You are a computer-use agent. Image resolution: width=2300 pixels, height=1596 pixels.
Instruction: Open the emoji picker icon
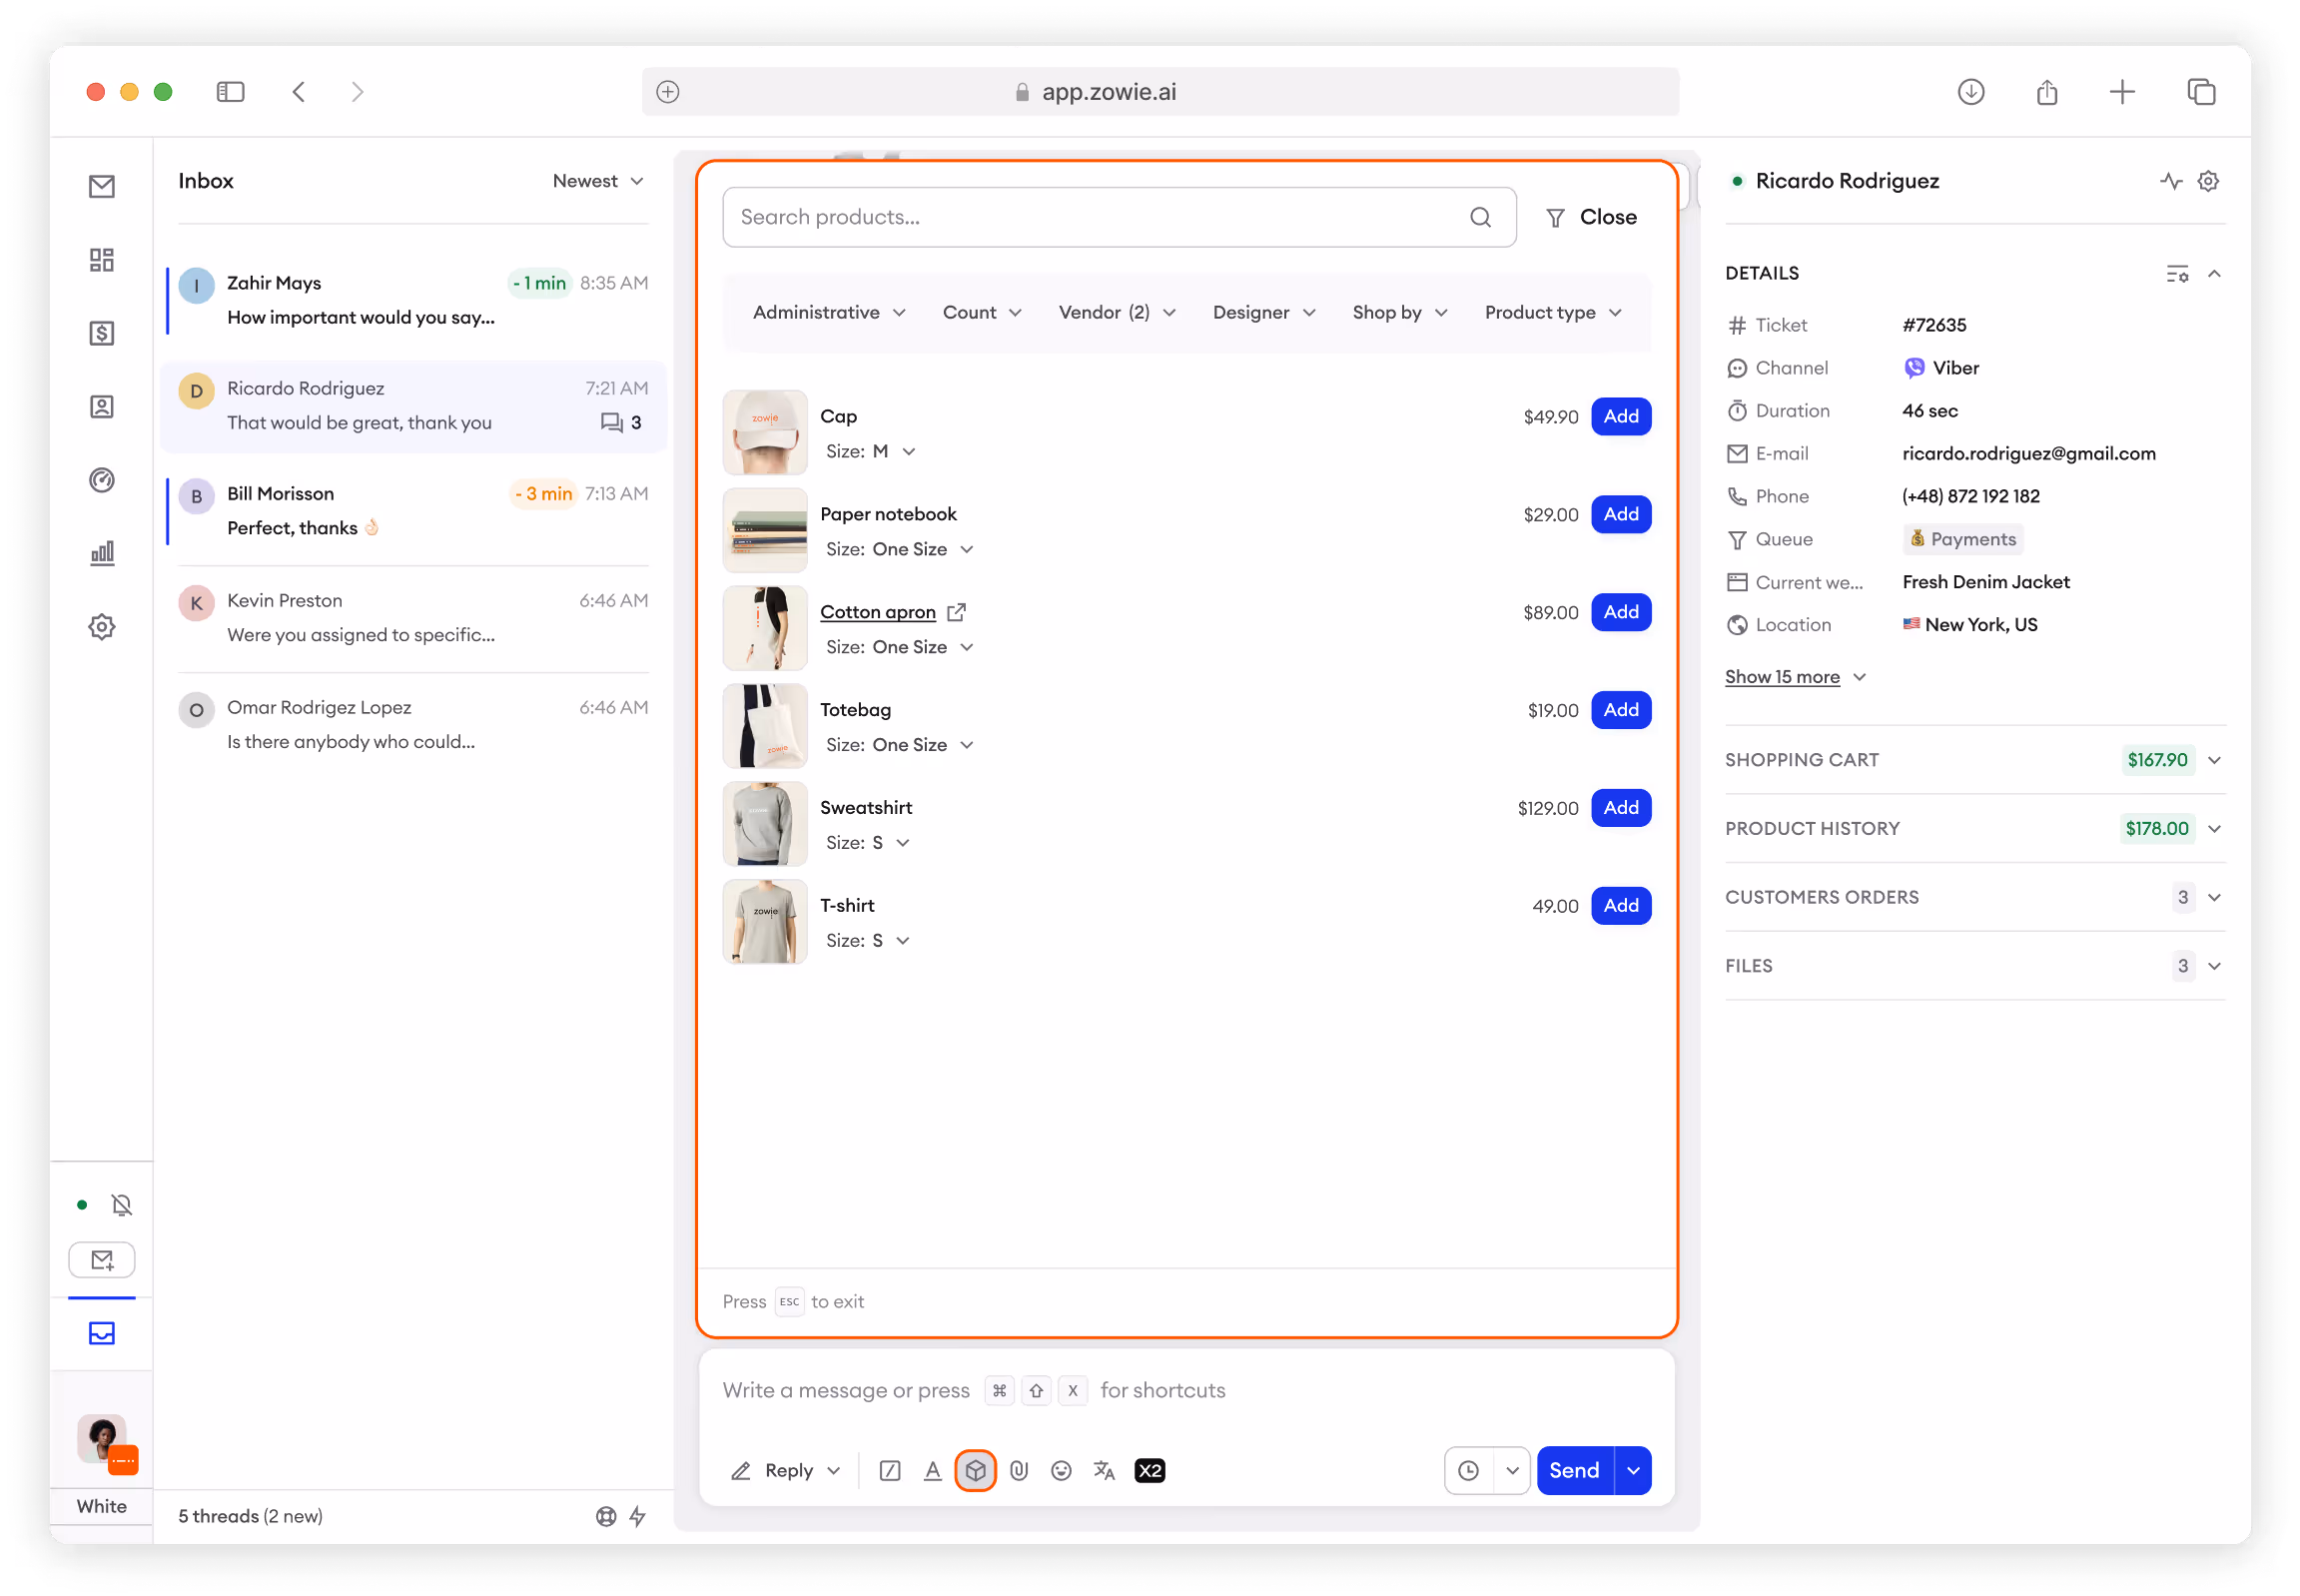[1061, 1470]
